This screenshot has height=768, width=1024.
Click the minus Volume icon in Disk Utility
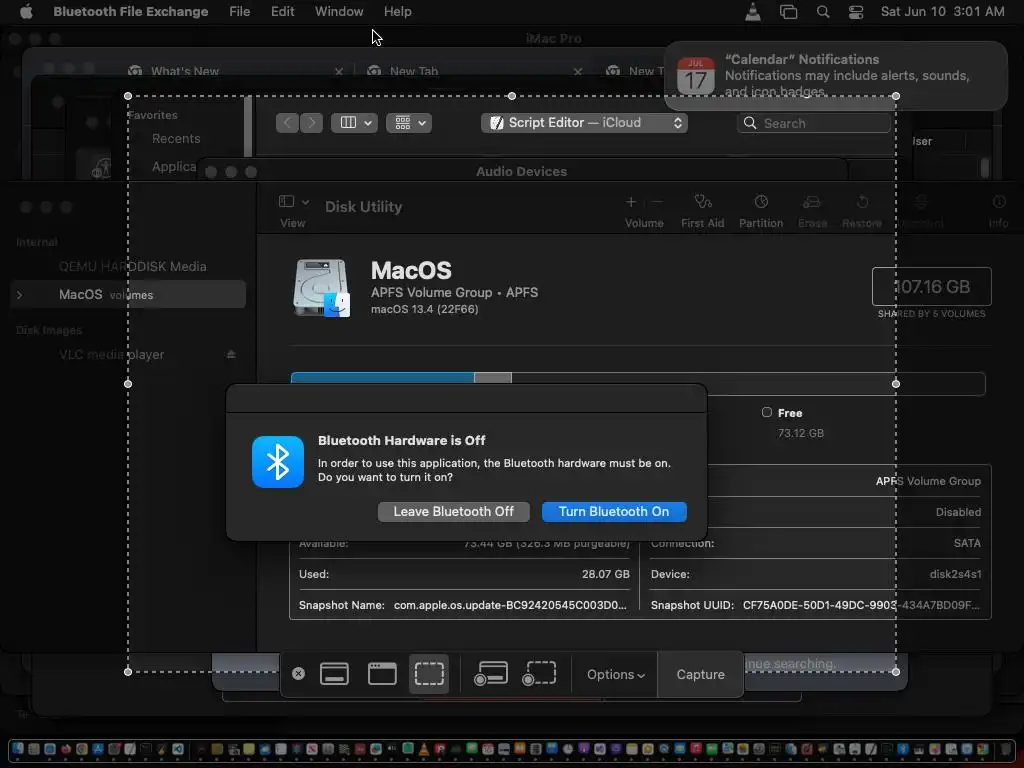point(658,202)
